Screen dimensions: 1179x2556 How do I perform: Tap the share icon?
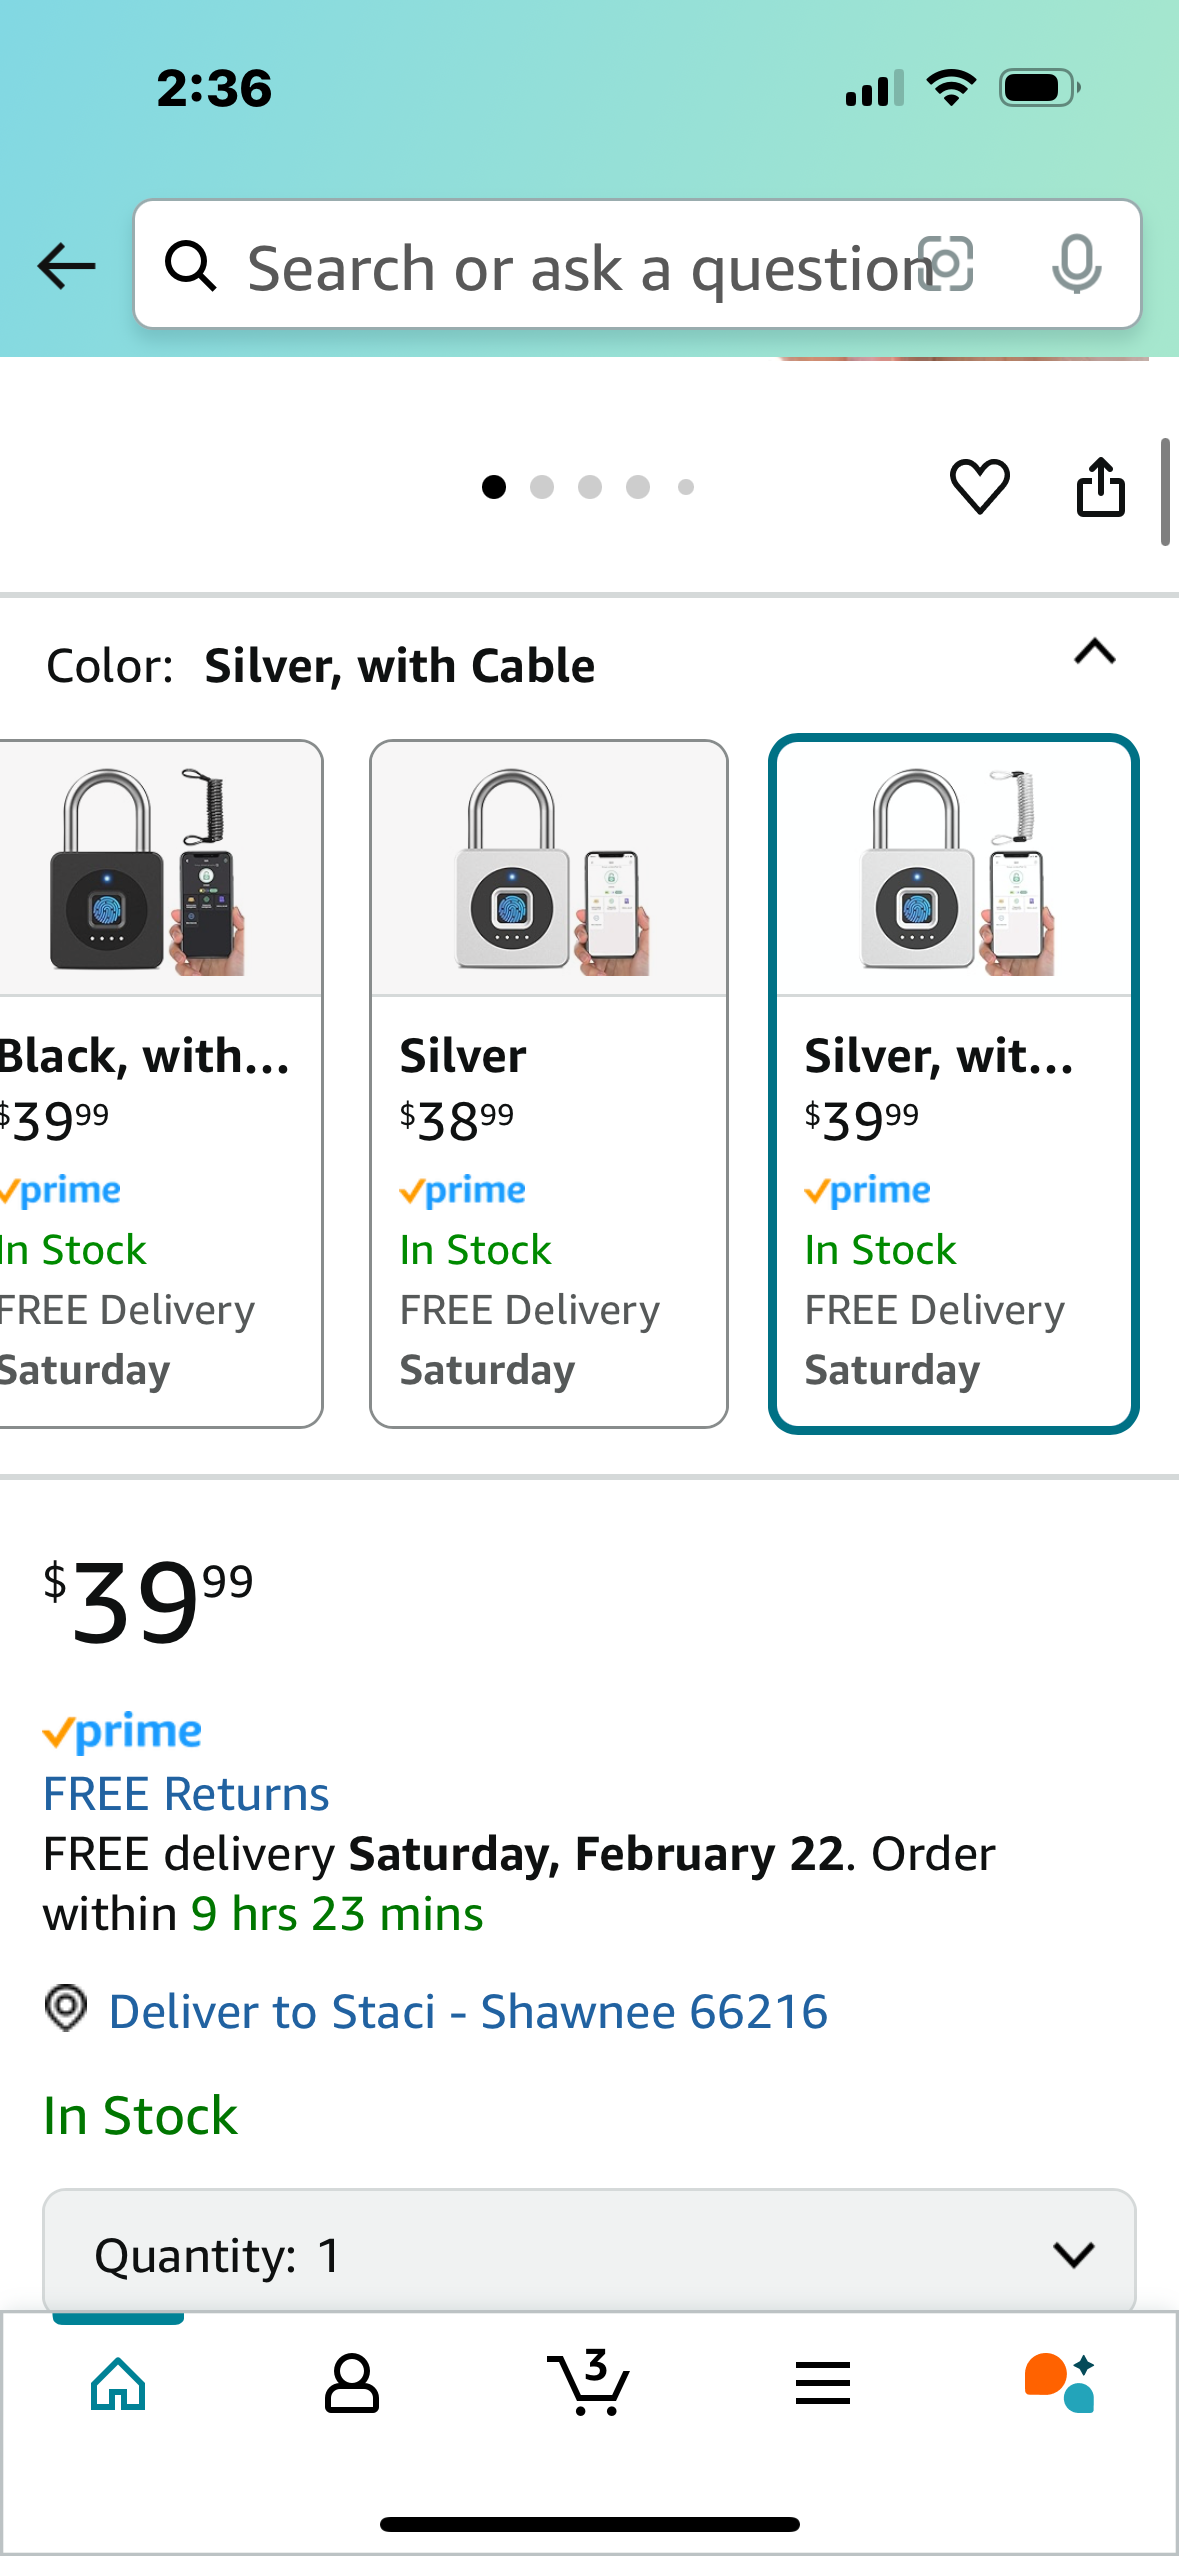(x=1100, y=487)
